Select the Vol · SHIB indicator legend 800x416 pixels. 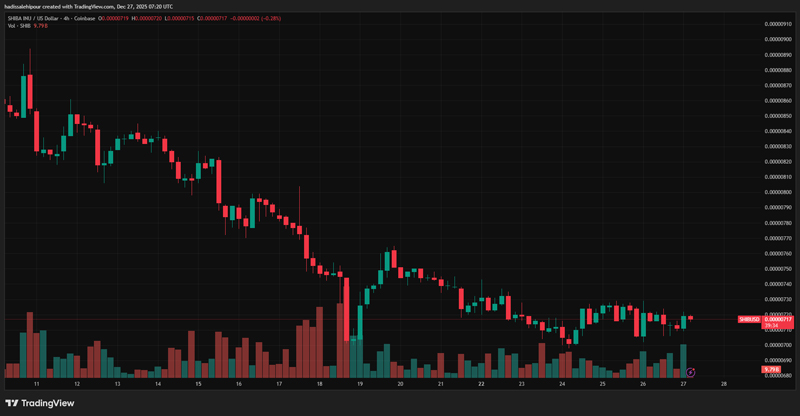(19, 26)
